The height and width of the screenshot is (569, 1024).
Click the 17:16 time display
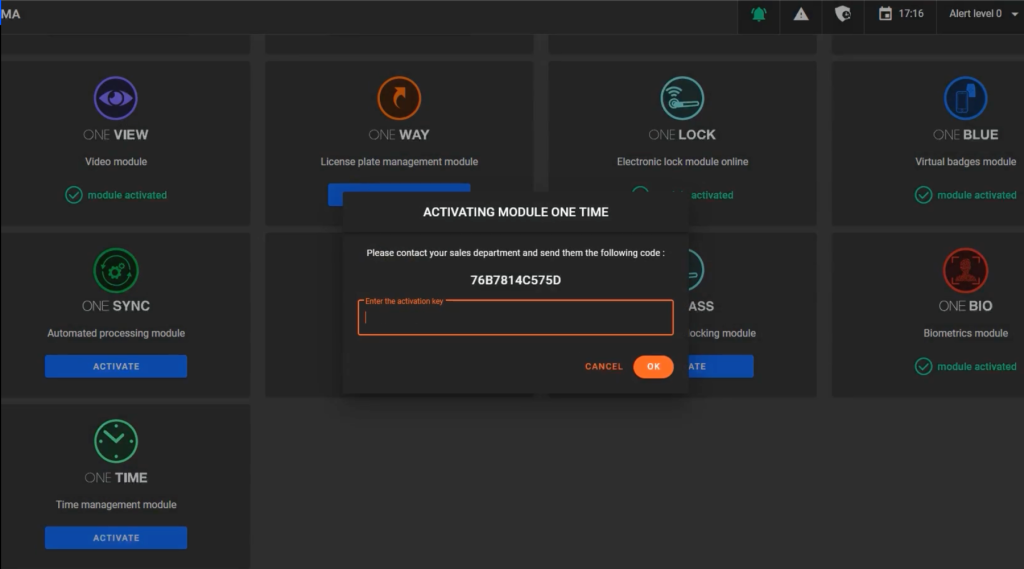910,14
